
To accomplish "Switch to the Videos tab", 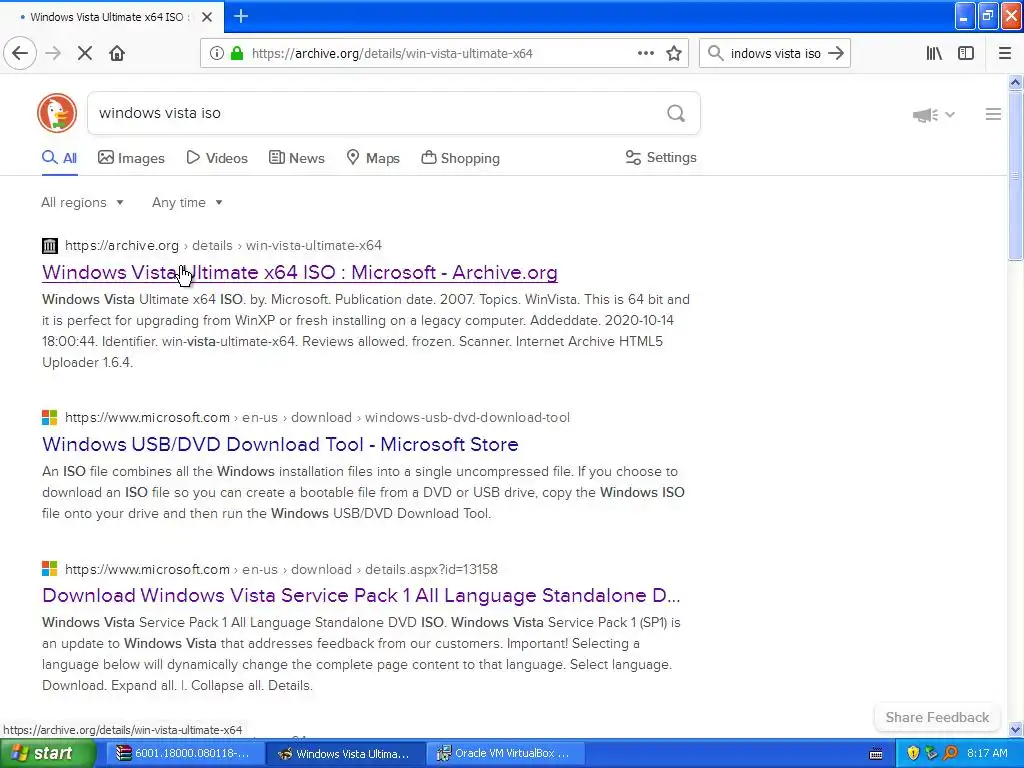I will [217, 158].
